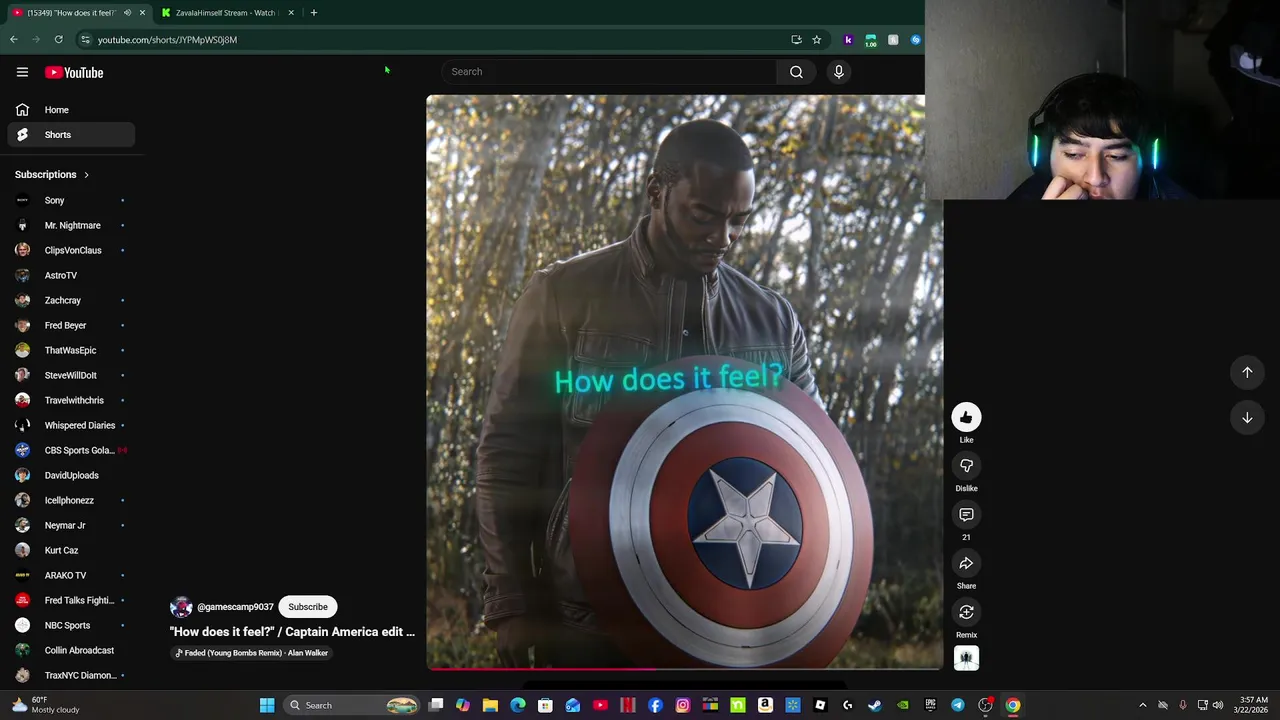Click the install app icon in address bar
The height and width of the screenshot is (720, 1280).
point(796,40)
